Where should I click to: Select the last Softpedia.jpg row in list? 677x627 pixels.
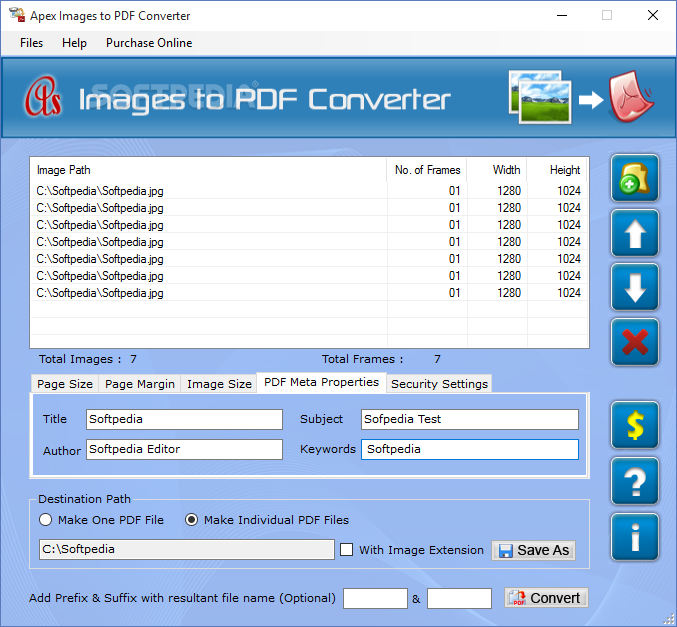(309, 293)
